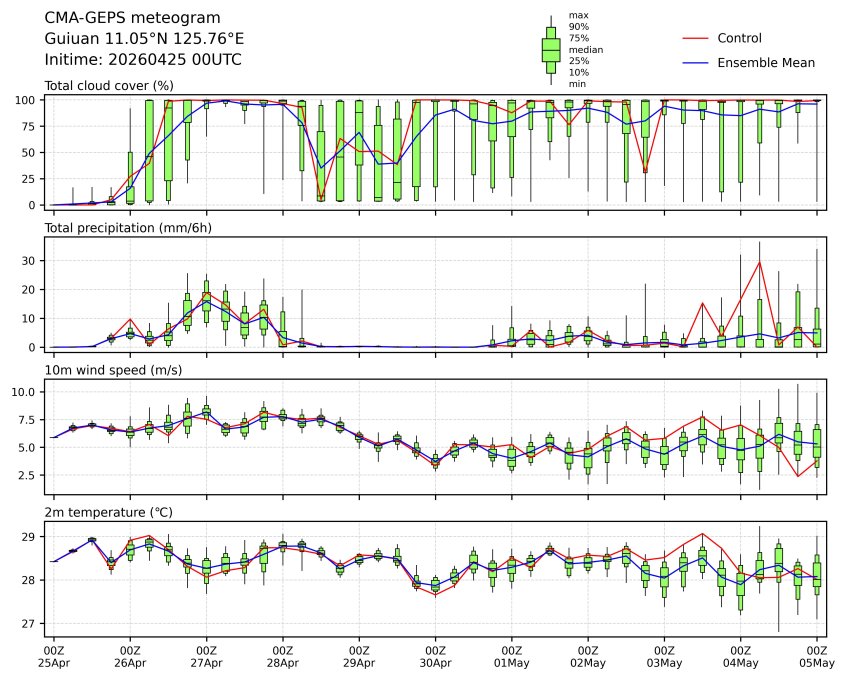Click the 'max' label in boxplot legend
Viewport: 846px width, 680px height.
click(x=577, y=15)
